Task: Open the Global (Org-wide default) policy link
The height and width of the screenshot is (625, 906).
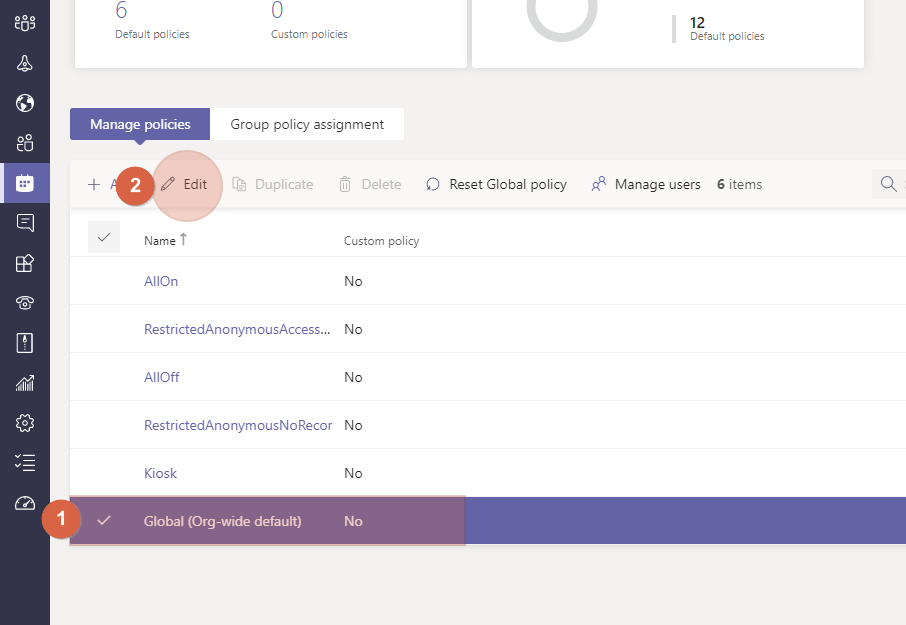Action: tap(222, 521)
